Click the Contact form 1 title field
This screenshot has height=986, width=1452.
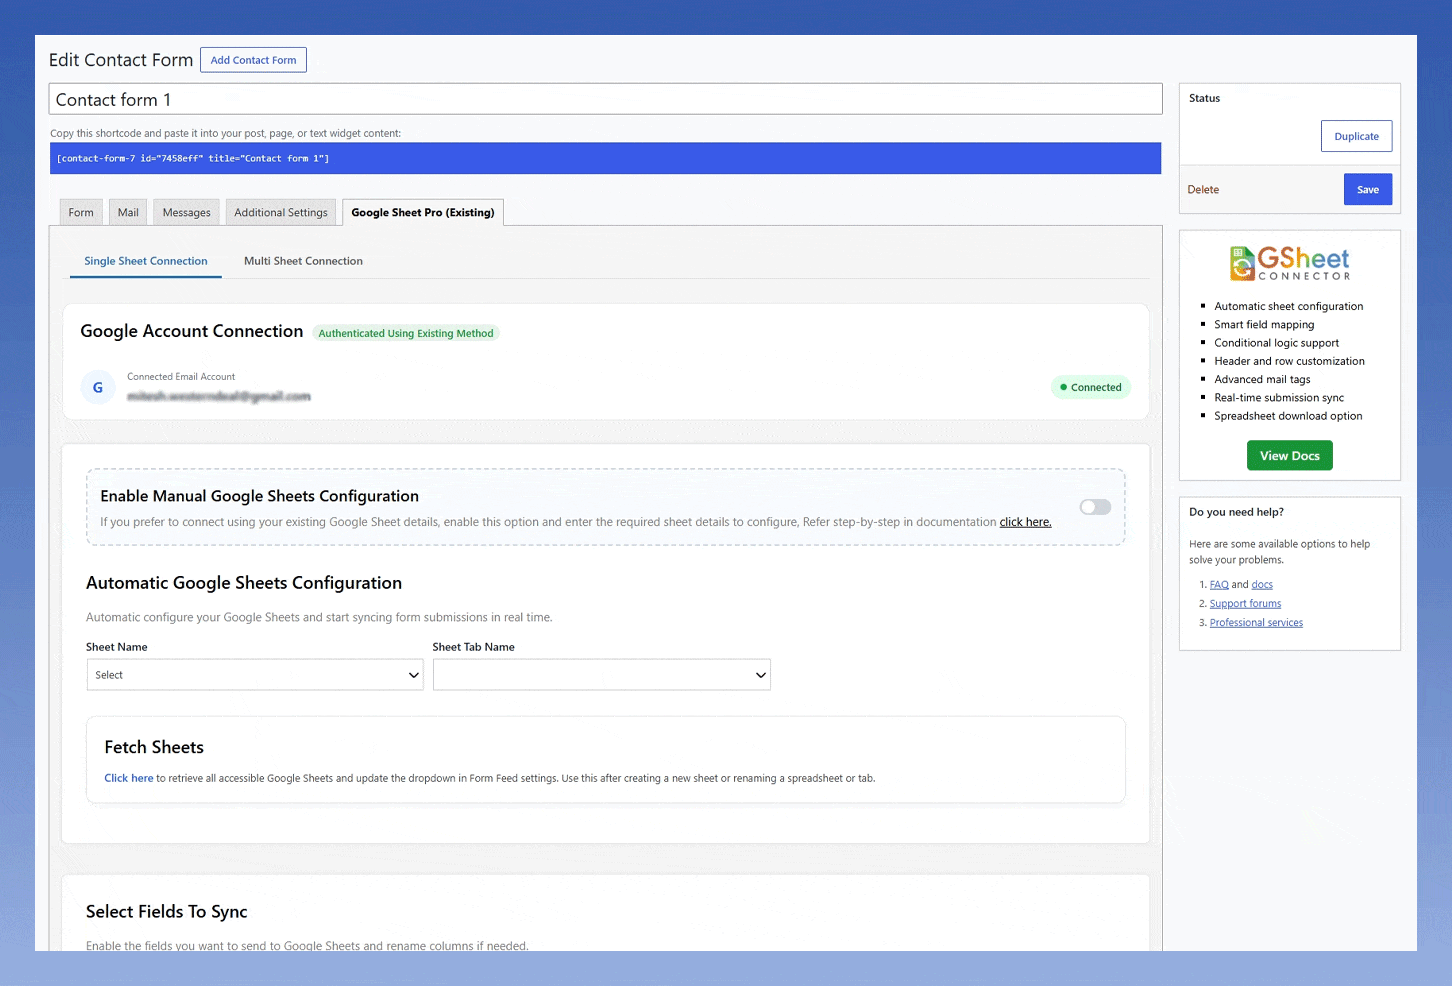click(605, 99)
